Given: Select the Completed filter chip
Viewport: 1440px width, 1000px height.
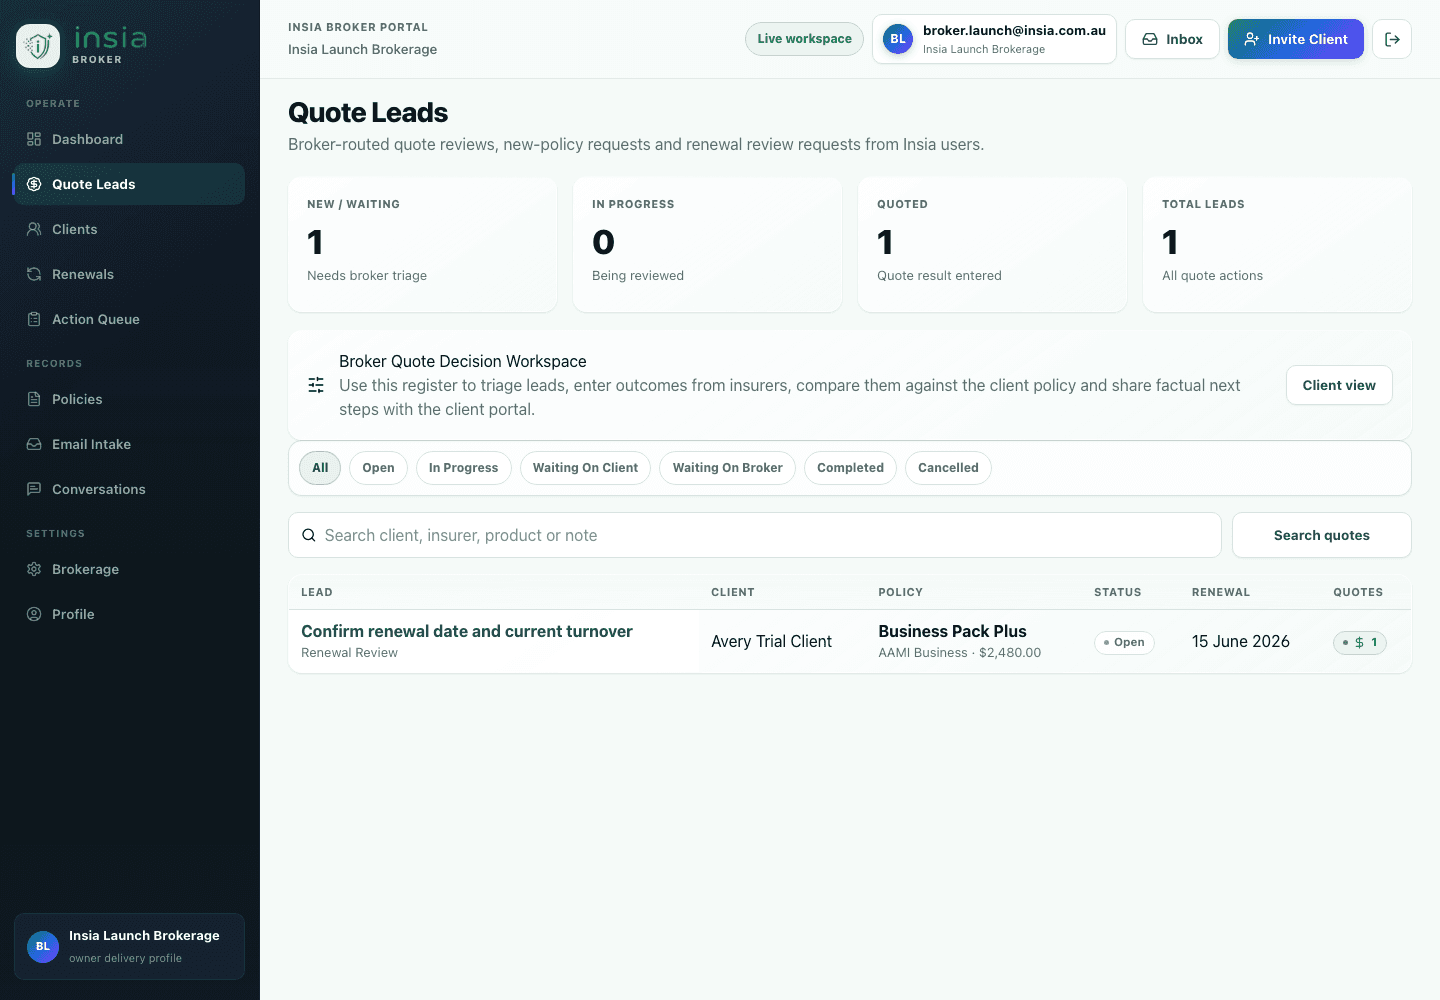Looking at the screenshot, I should (850, 468).
